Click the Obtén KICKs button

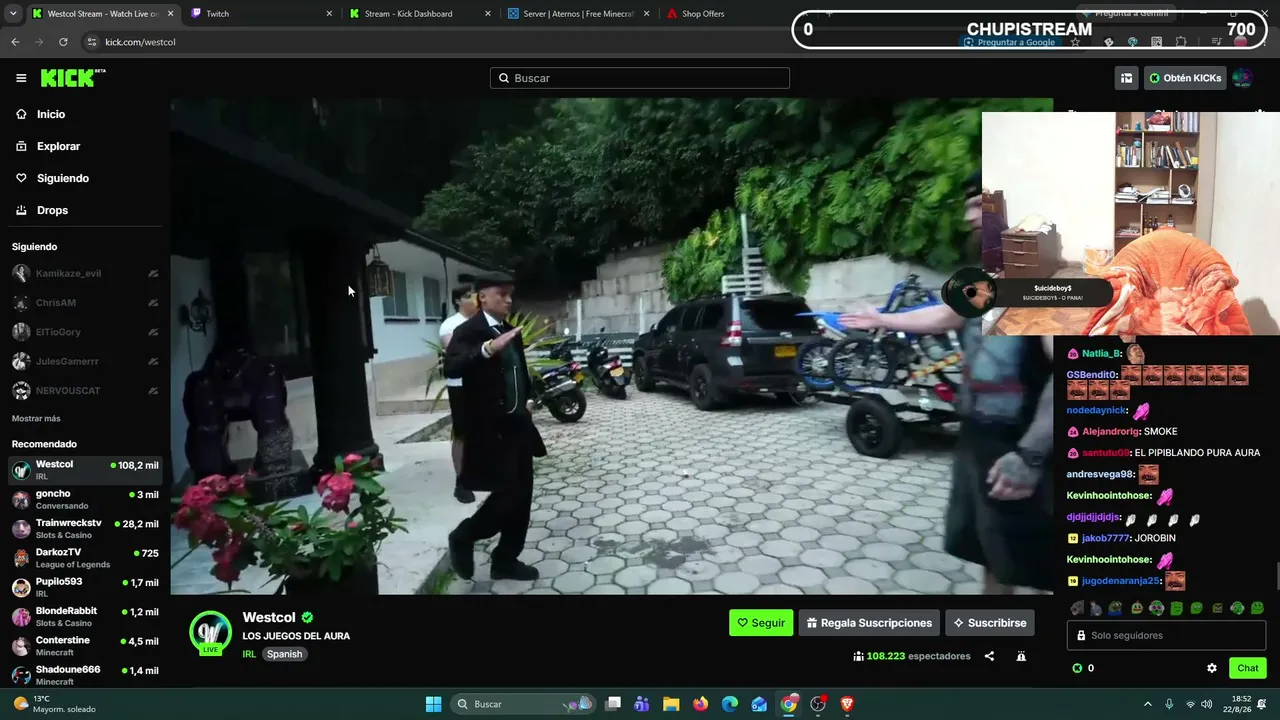[x=1185, y=78]
